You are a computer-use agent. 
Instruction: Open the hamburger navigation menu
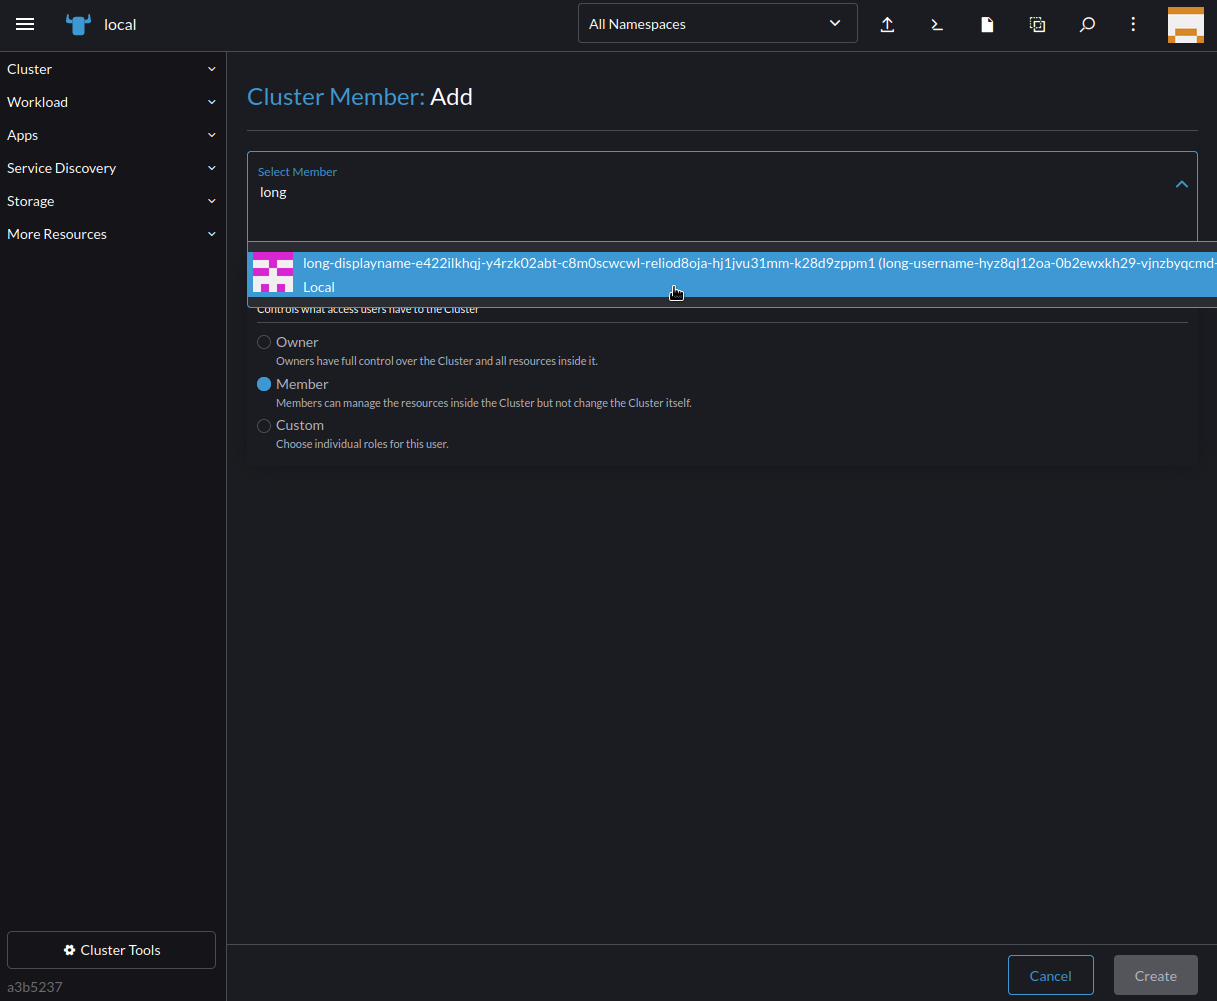tap(25, 24)
